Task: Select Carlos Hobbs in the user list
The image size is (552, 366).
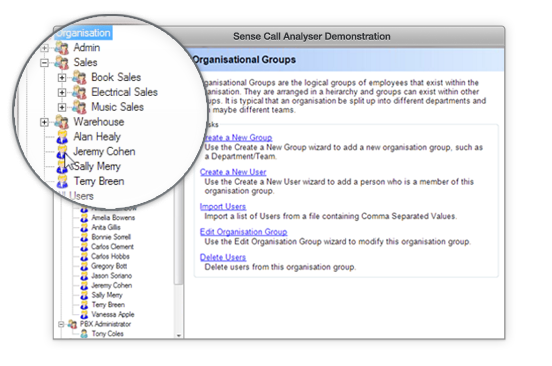Action: click(110, 256)
